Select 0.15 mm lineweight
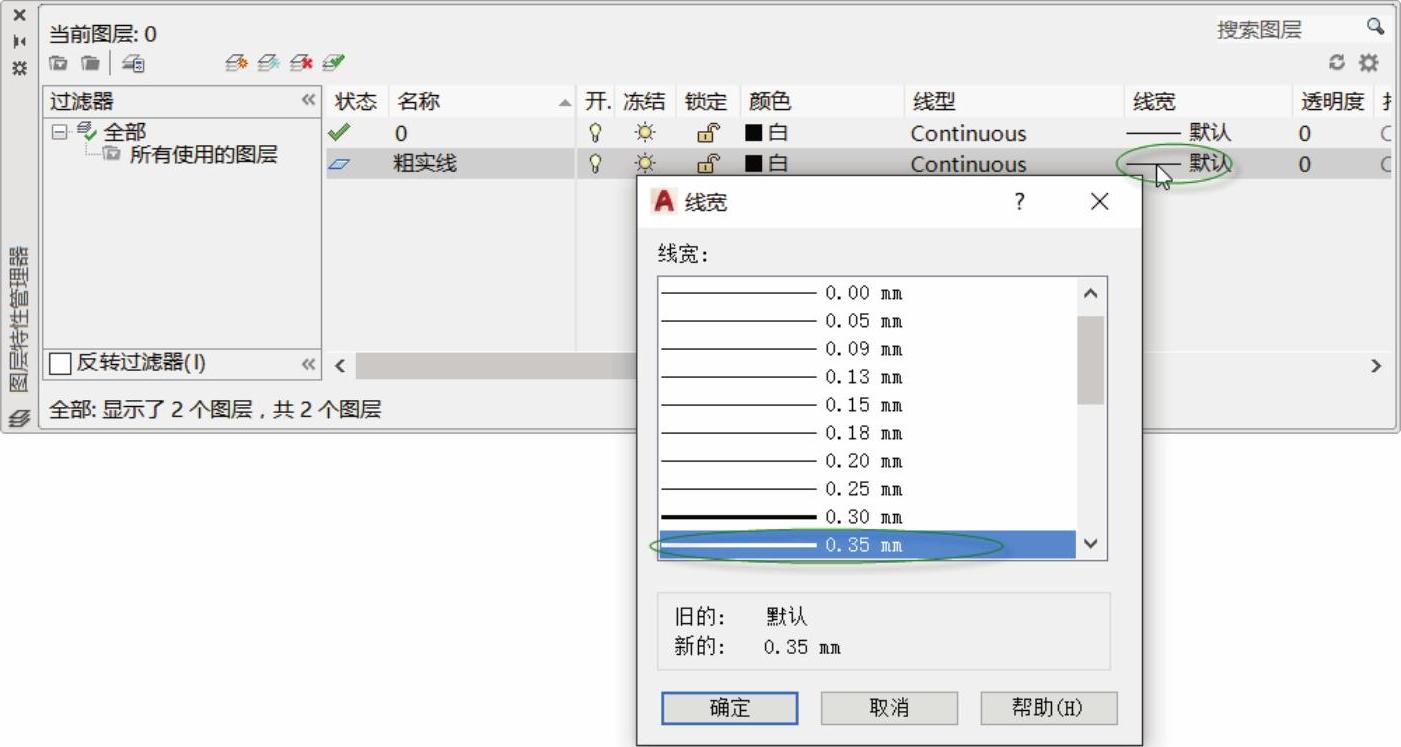The width and height of the screenshot is (1401, 747). 867,405
